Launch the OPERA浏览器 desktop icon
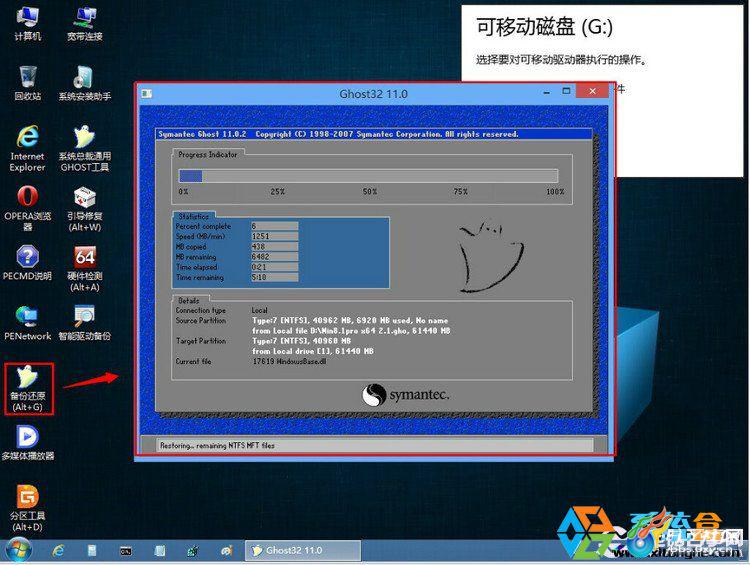 (x=27, y=209)
